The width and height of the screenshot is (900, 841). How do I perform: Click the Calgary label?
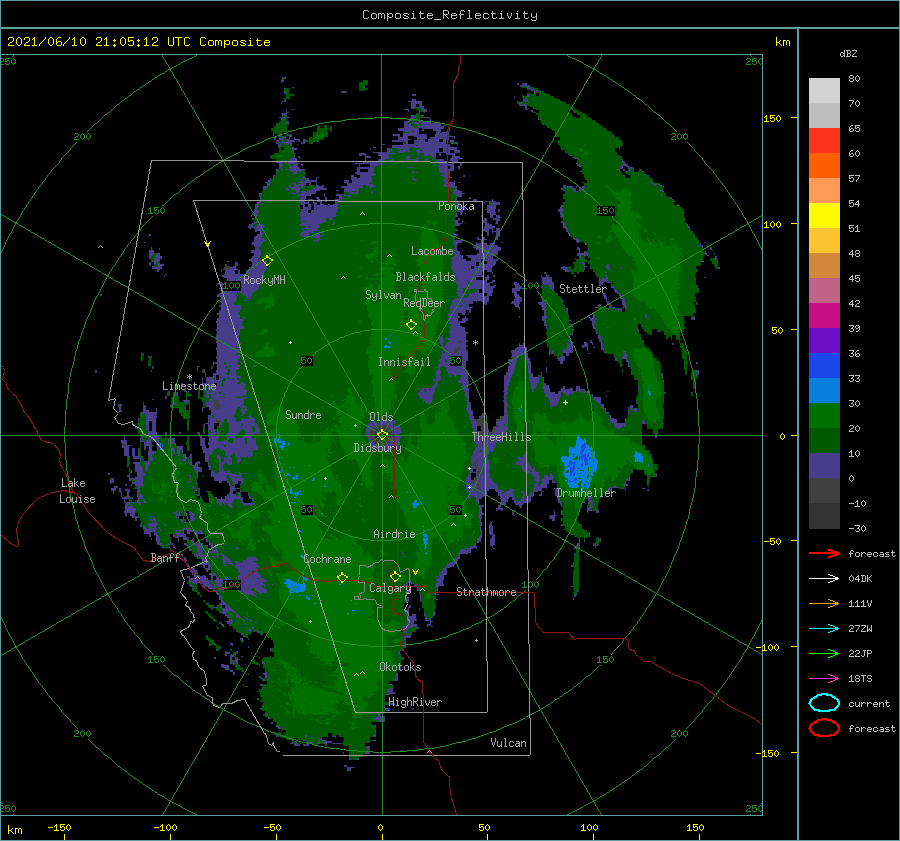click(x=390, y=588)
